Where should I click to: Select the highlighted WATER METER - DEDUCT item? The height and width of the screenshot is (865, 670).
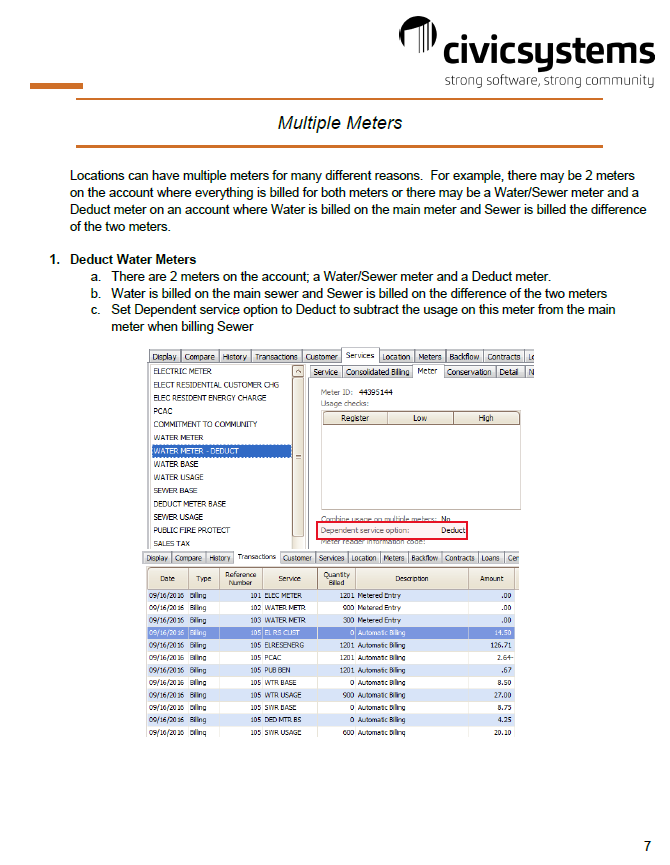point(221,451)
